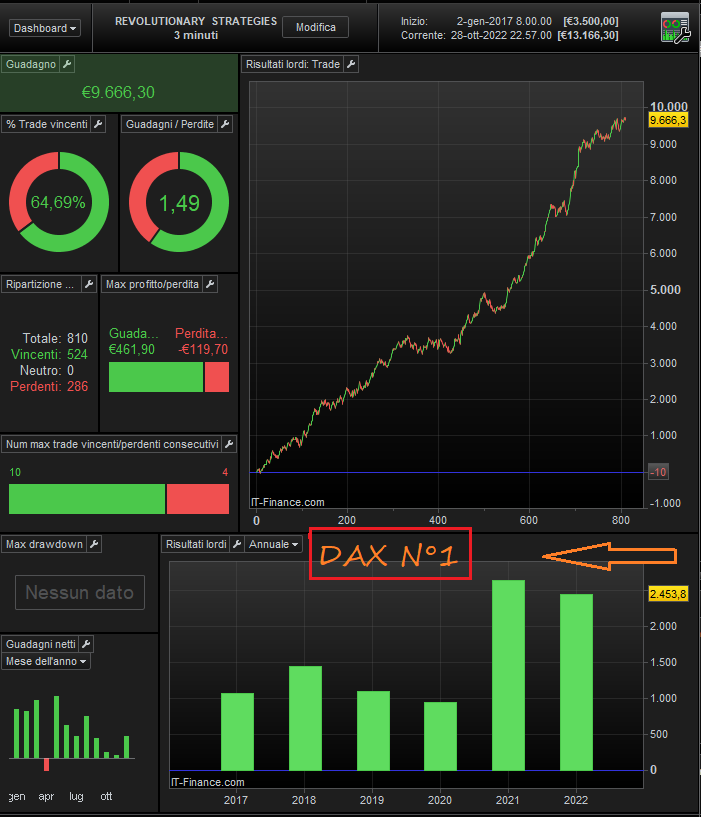The image size is (701, 817).
Task: Click the 2022 annual result bar
Action: click(x=576, y=682)
